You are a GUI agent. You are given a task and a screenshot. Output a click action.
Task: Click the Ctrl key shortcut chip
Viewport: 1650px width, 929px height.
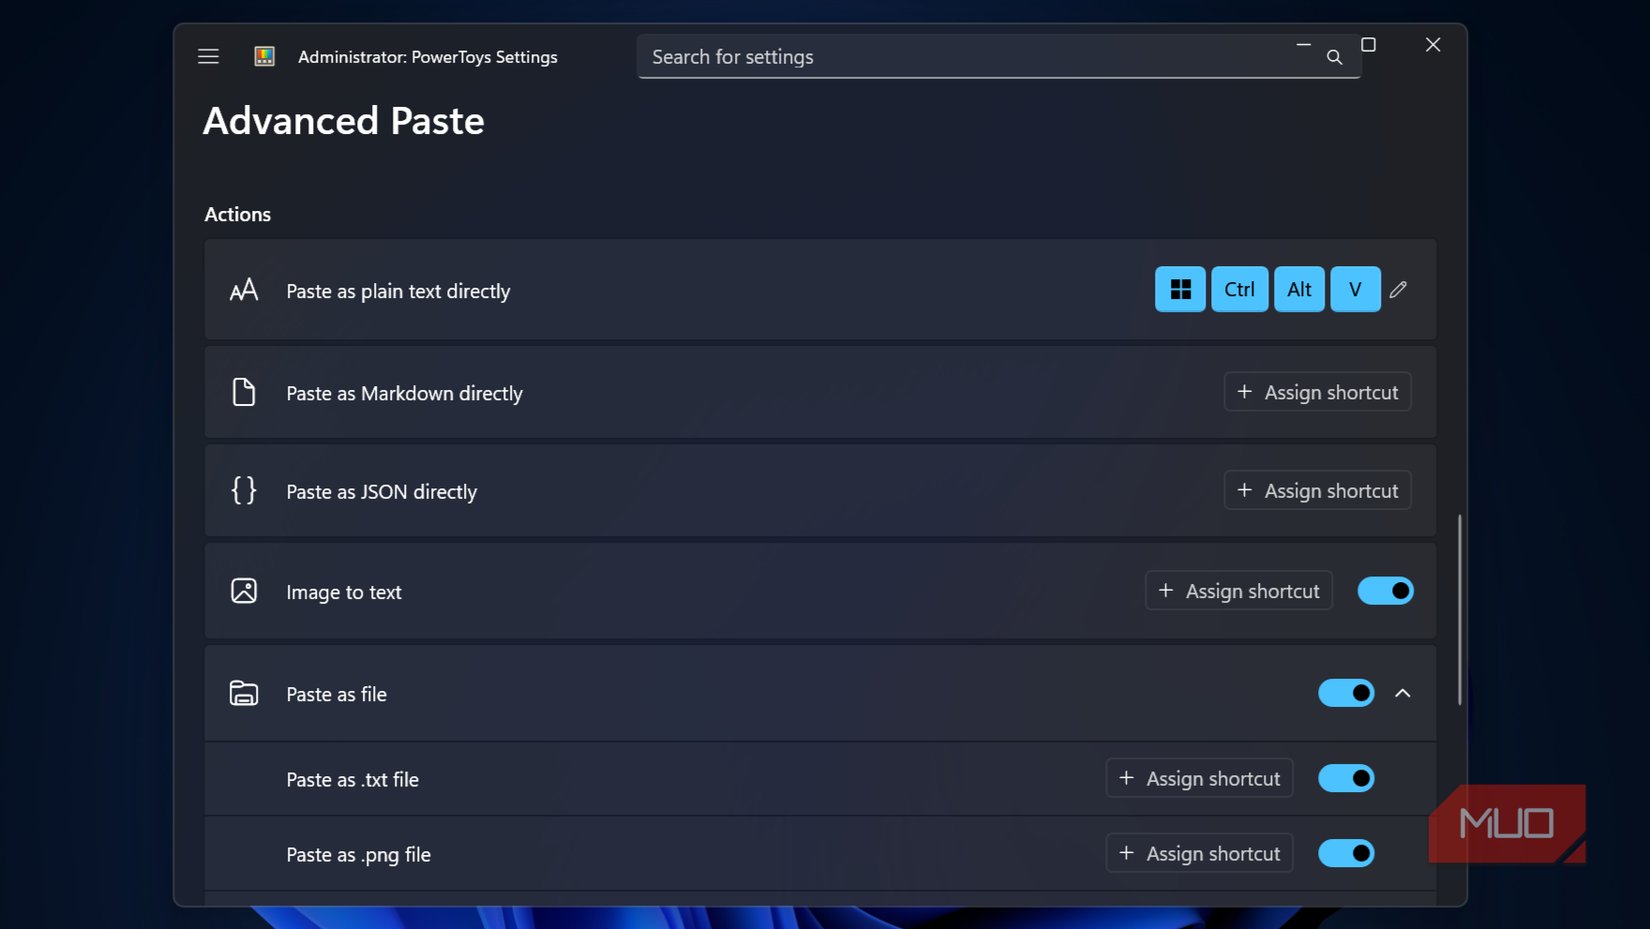(1239, 289)
